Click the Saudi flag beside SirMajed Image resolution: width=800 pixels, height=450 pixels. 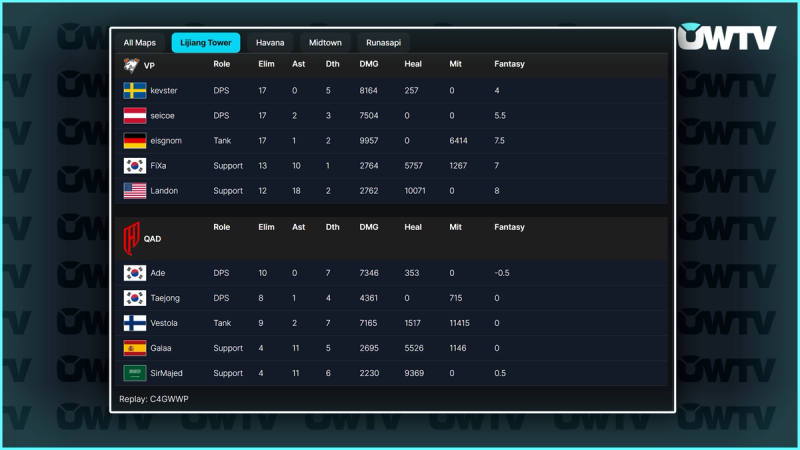click(135, 373)
